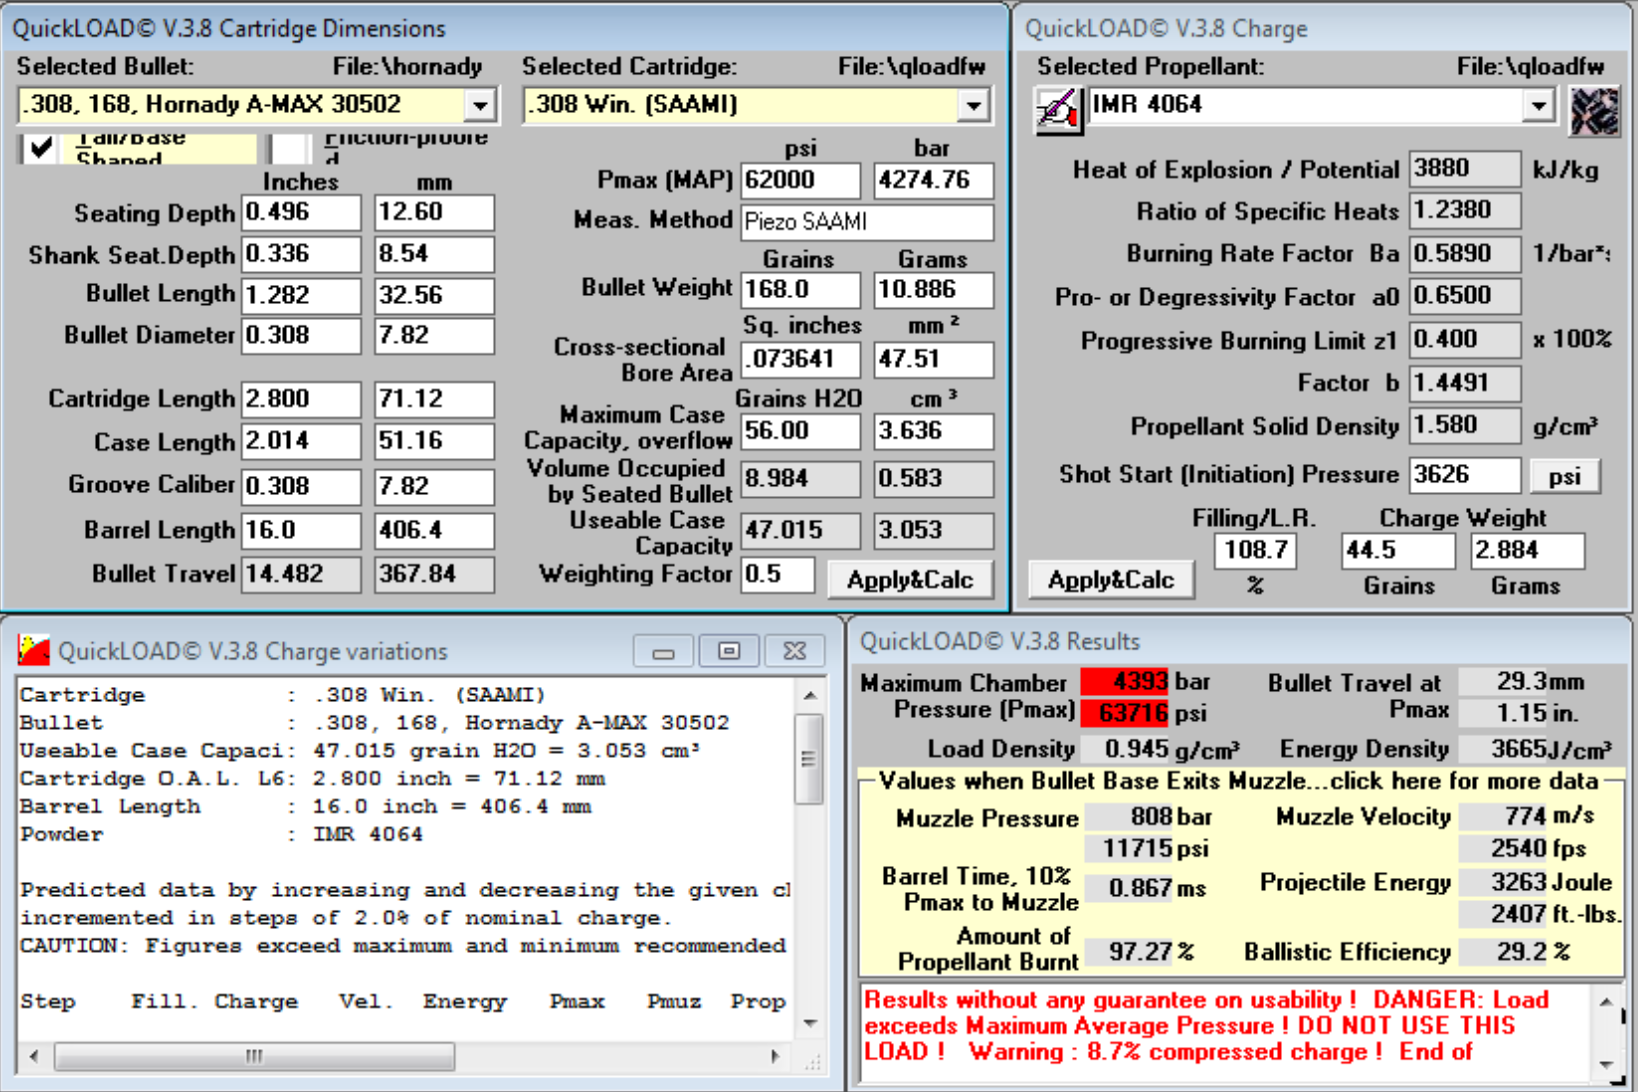Select the Barrel Length inches field
This screenshot has height=1092, width=1638.
pyautogui.click(x=300, y=530)
